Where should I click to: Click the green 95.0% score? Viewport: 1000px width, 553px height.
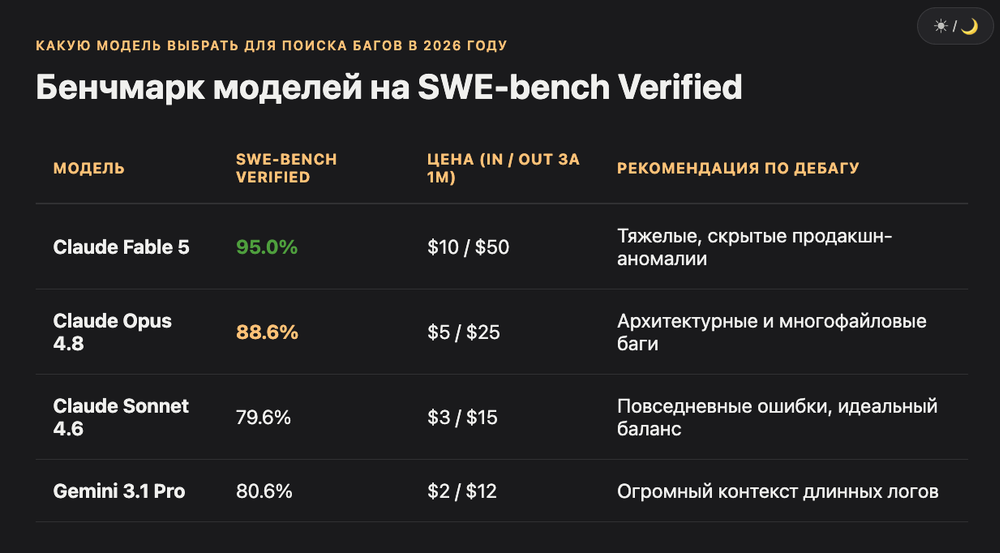(267, 247)
